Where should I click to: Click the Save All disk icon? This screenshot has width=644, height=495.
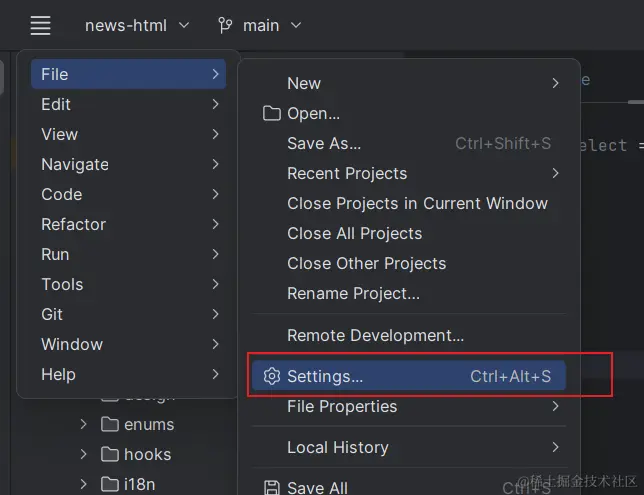271,487
